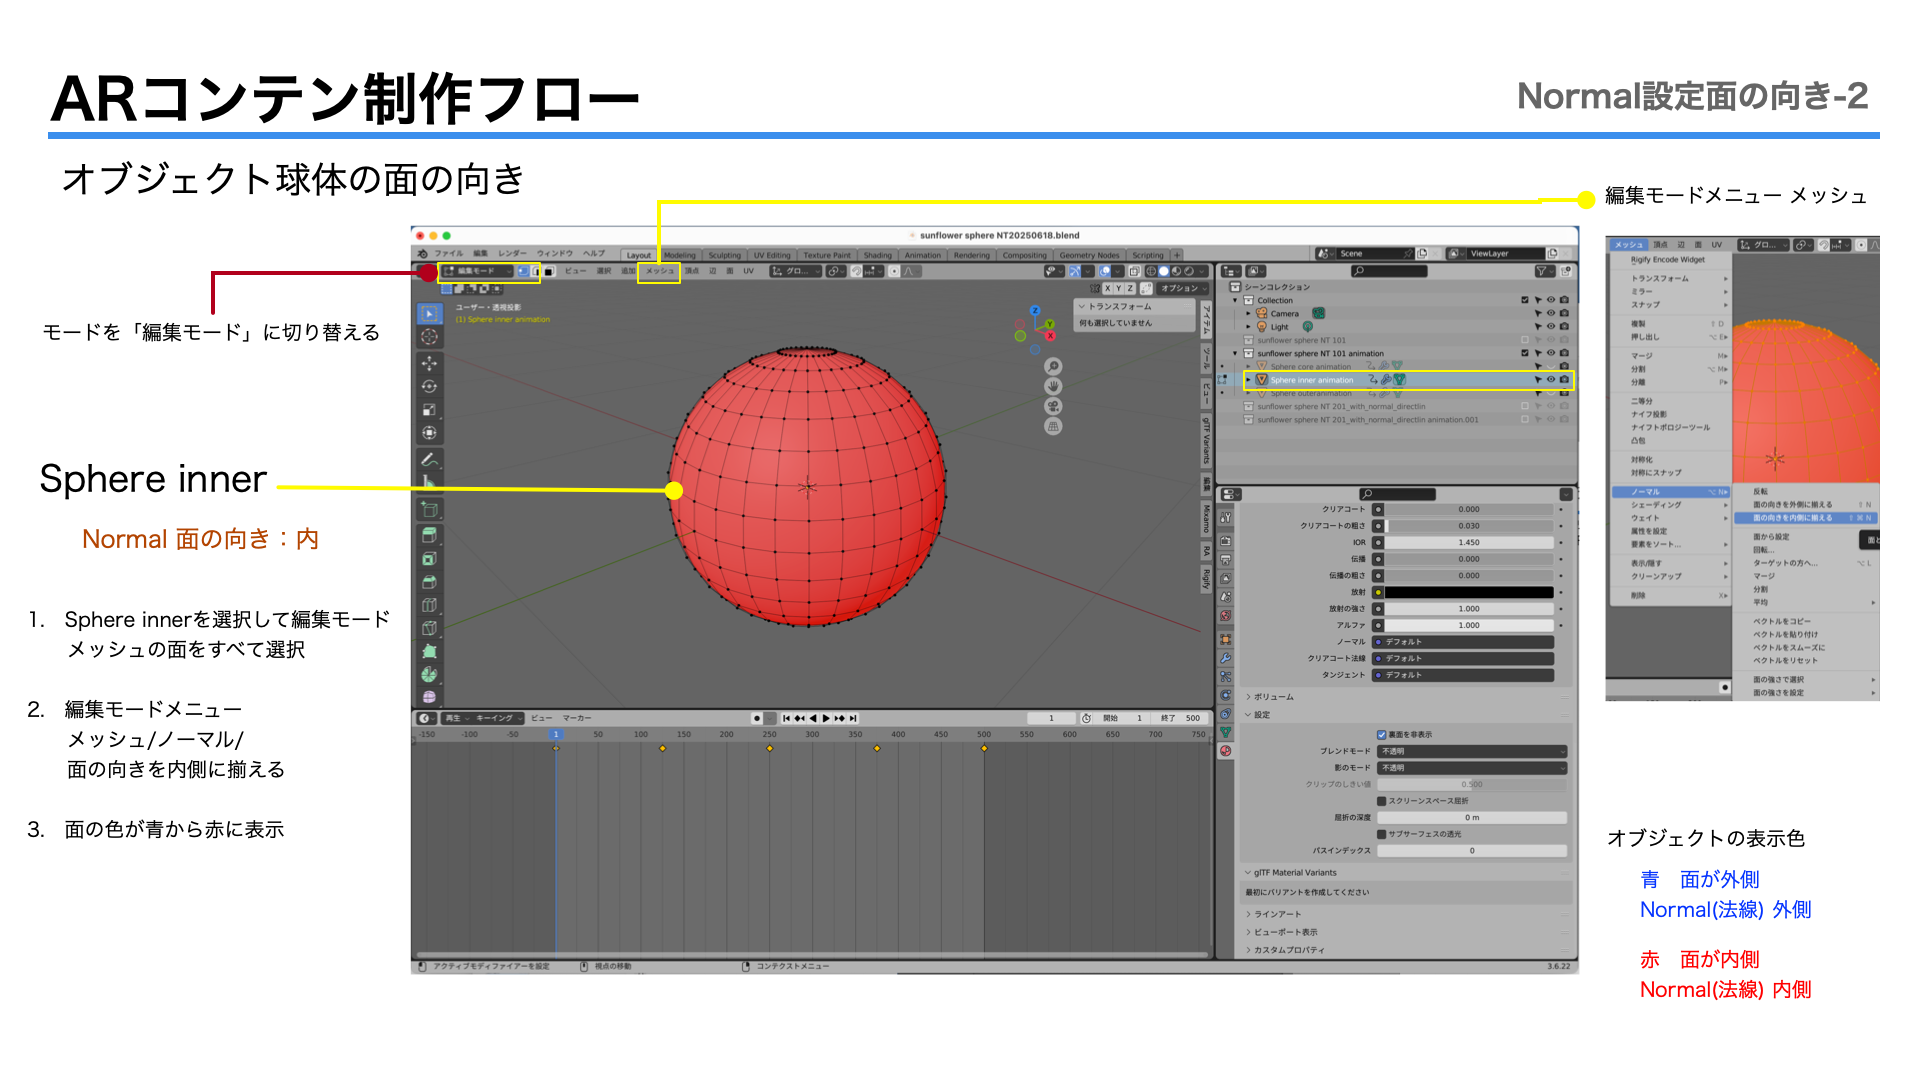Open the 編集モード mode dropdown

(477, 271)
